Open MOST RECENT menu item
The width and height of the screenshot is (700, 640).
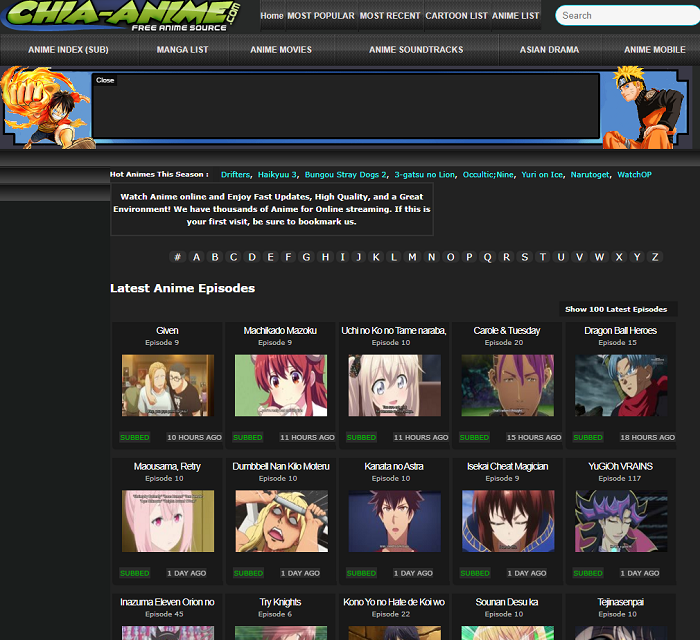[x=390, y=16]
